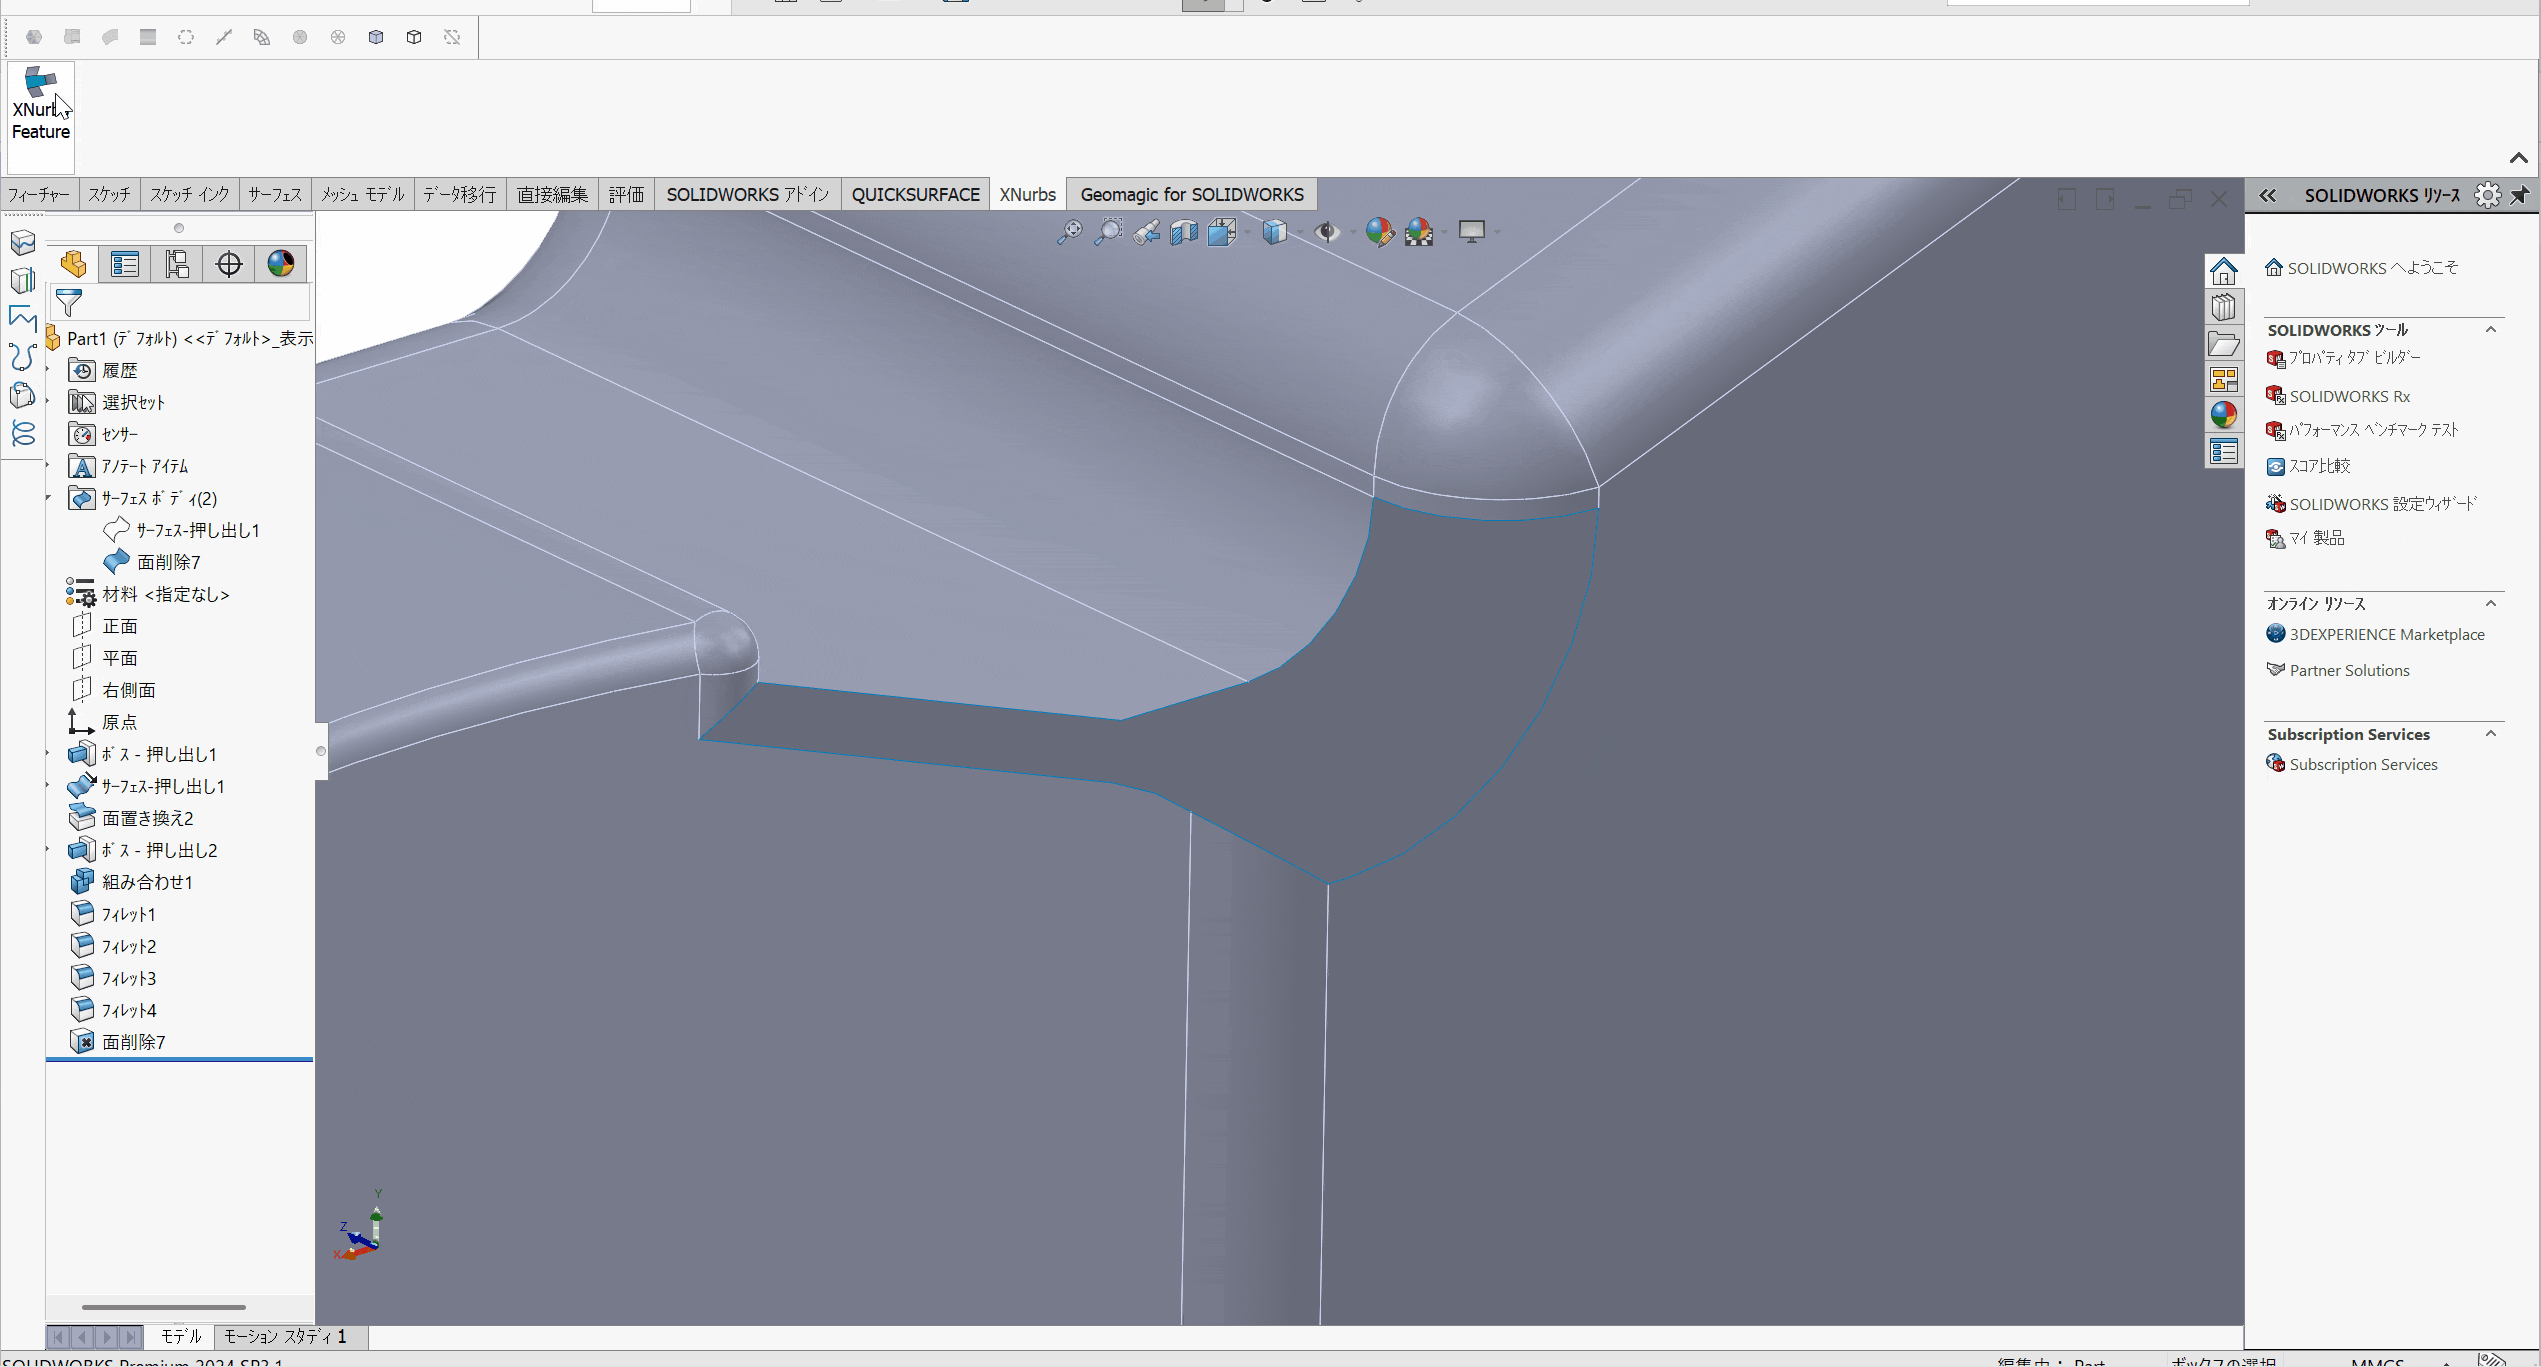Screen dimensions: 2541x1367
Task: Click the feature tree filter funnel icon
Action: 69,302
